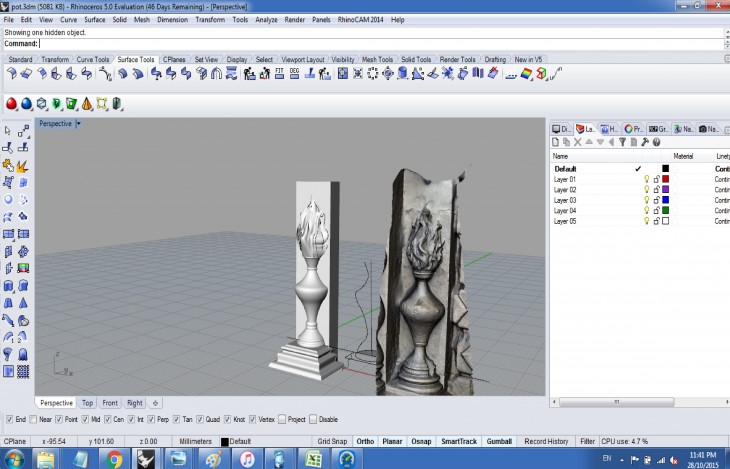The width and height of the screenshot is (730, 469).
Task: Click the Filter funnel icon in Layers panel
Action: (x=621, y=142)
